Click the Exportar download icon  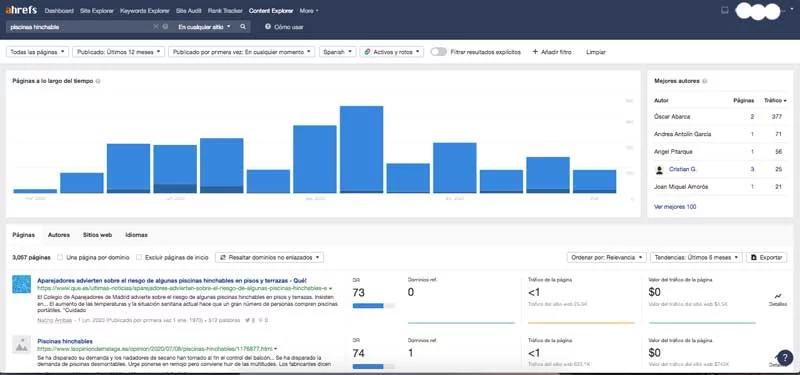(x=754, y=258)
